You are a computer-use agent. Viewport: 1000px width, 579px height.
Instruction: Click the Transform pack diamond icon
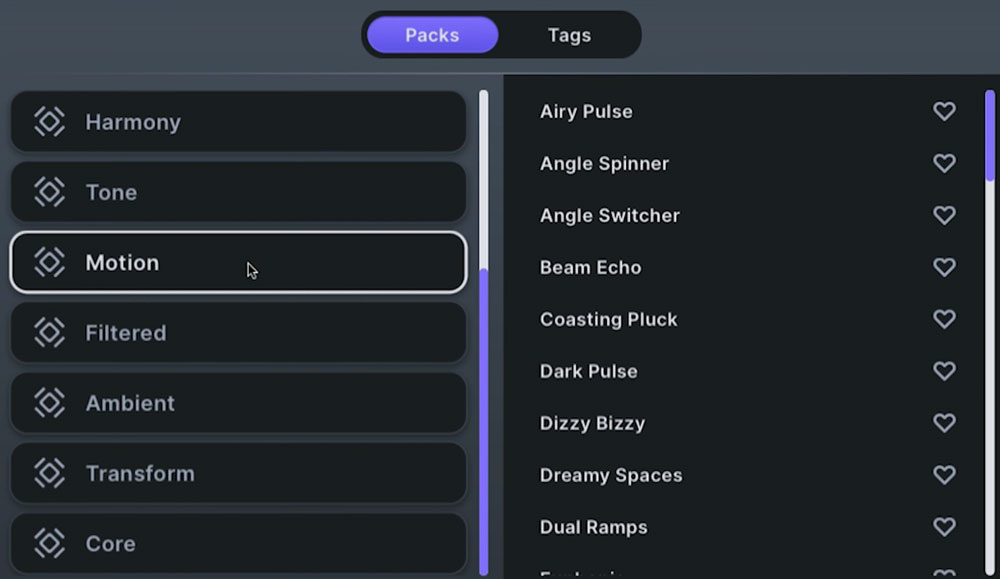click(x=49, y=473)
